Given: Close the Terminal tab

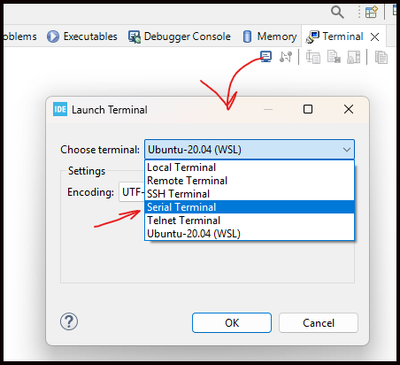Looking at the screenshot, I should pos(375,37).
